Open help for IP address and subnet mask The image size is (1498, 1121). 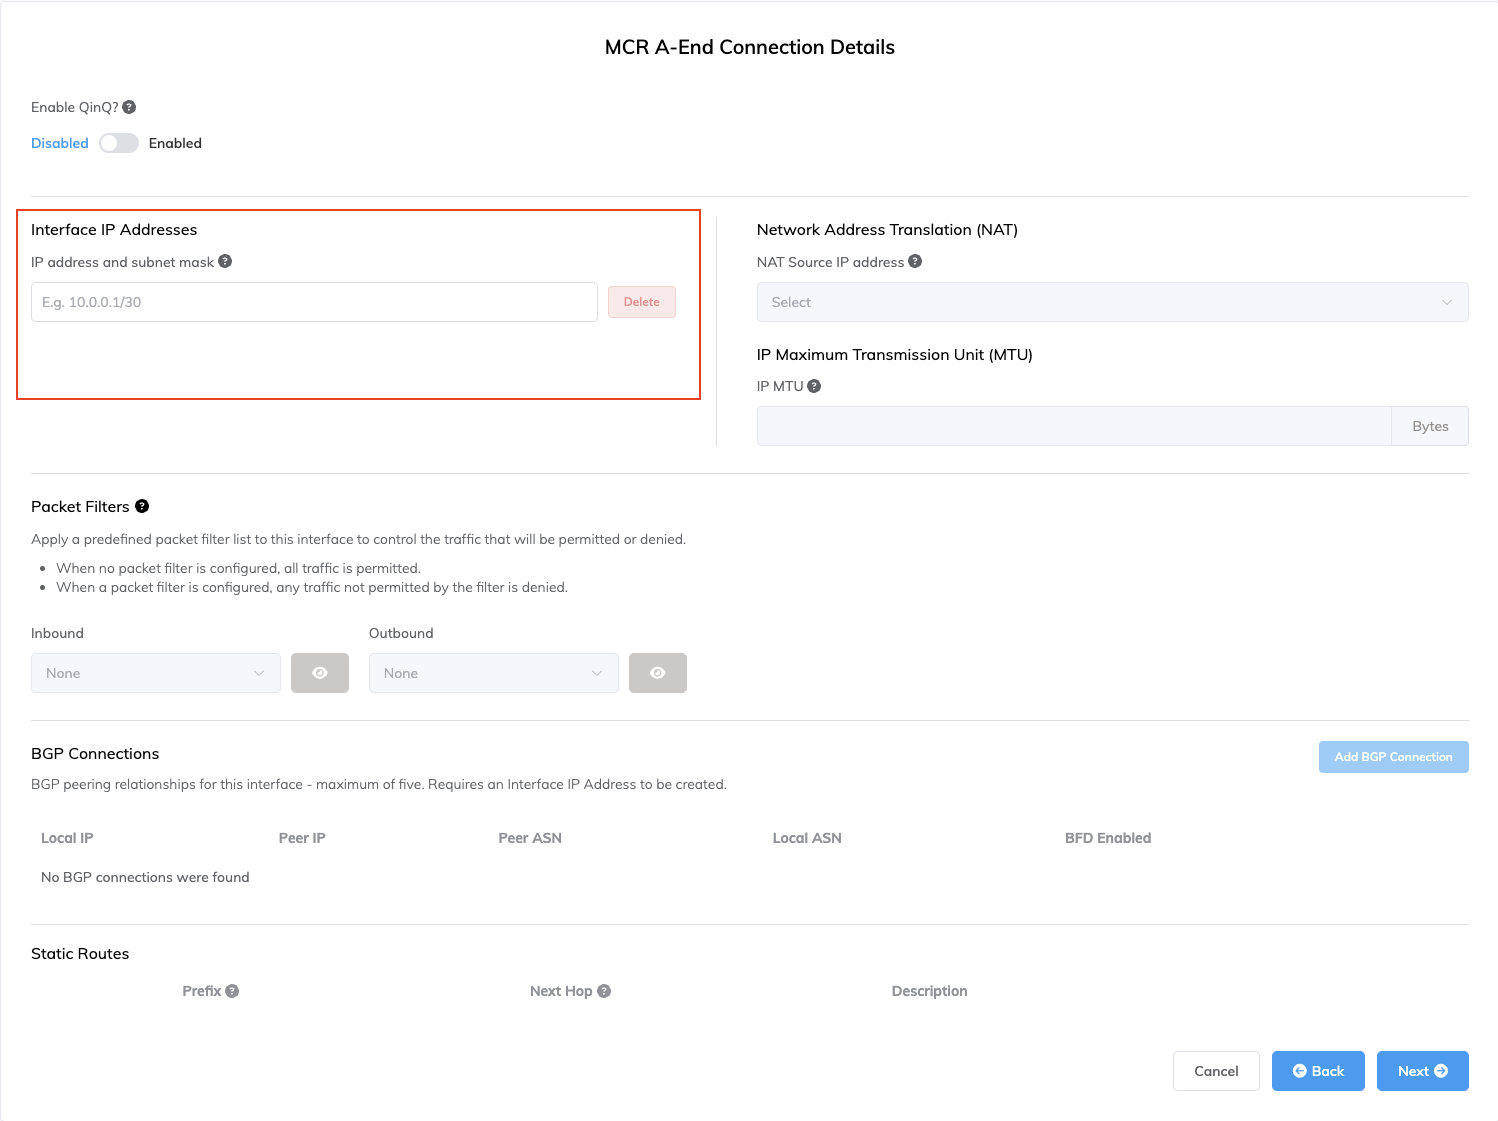point(225,261)
